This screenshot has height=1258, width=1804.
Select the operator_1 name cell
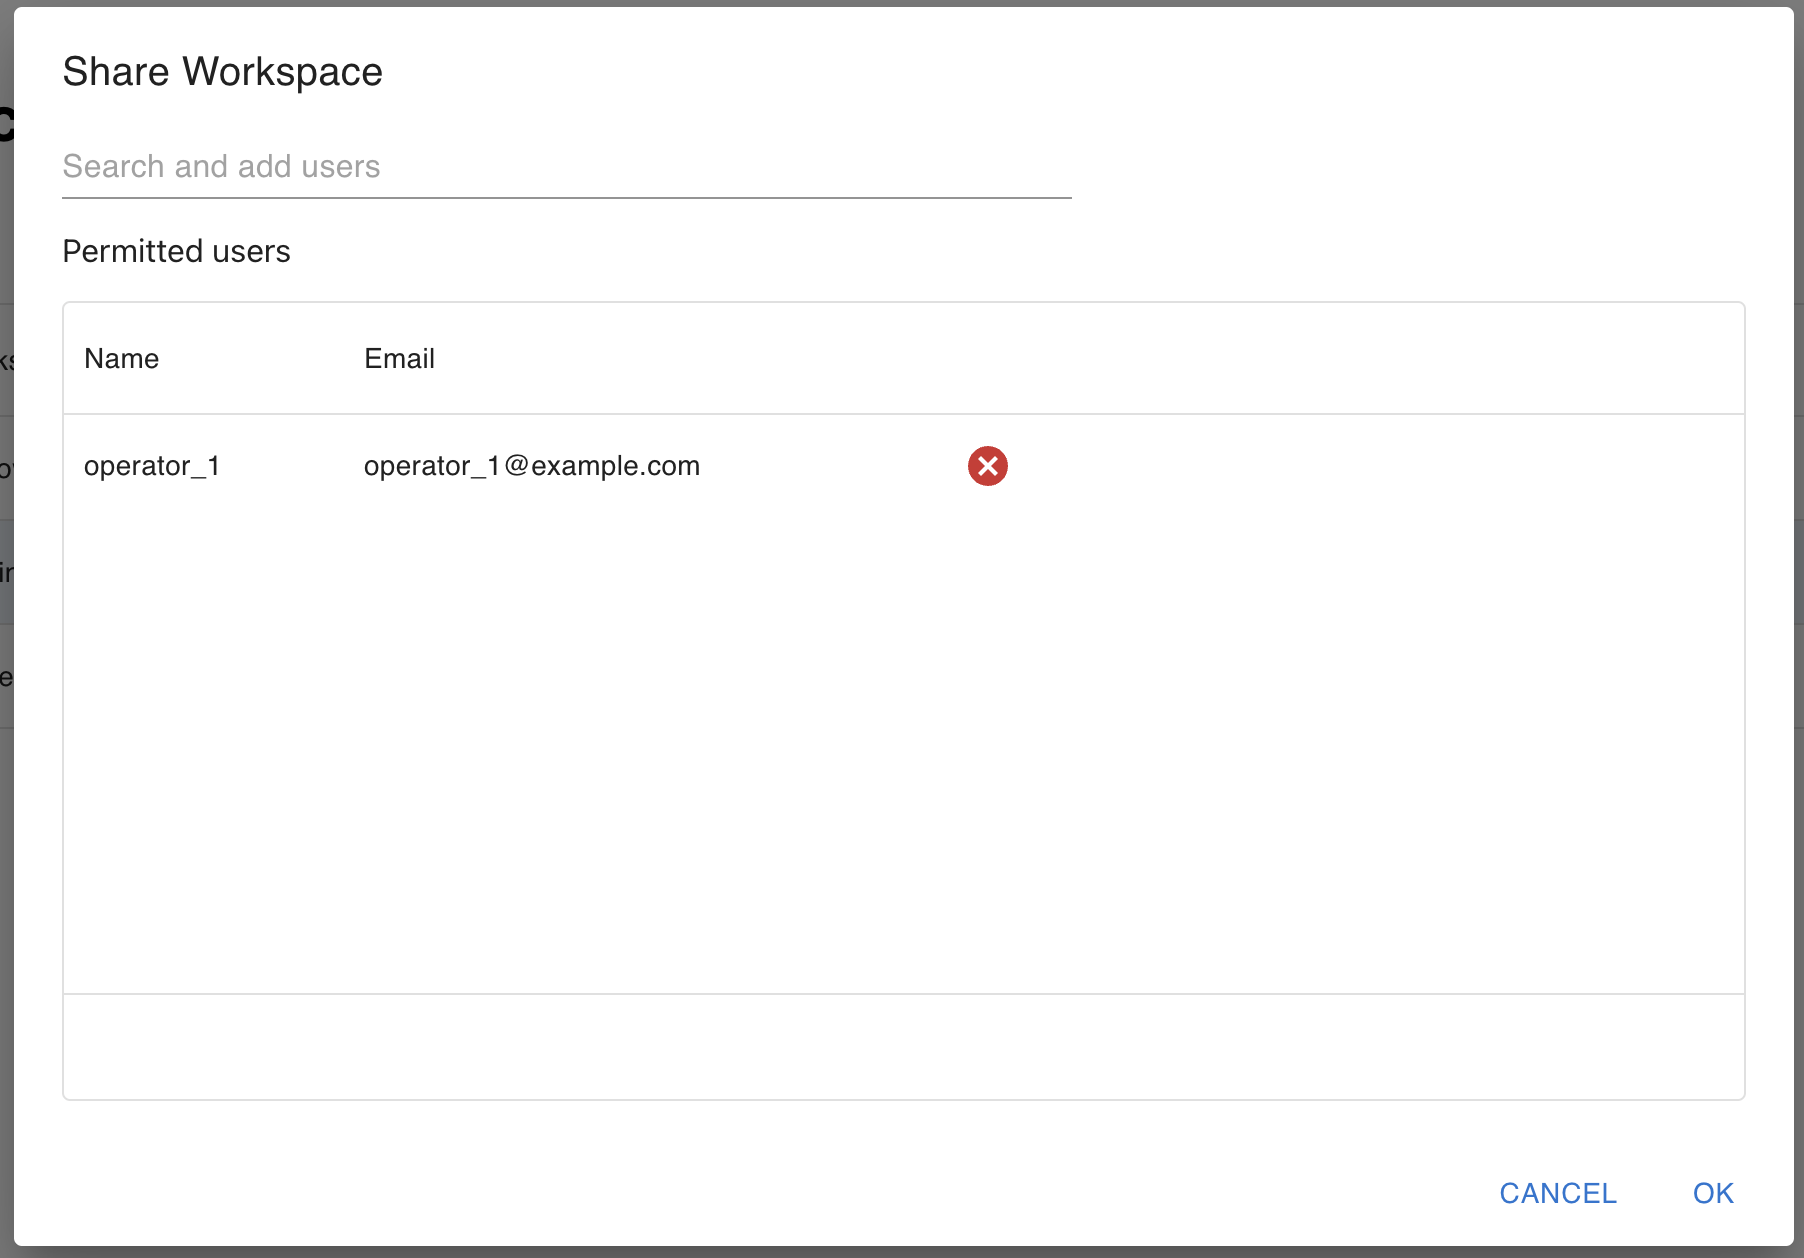click(152, 466)
